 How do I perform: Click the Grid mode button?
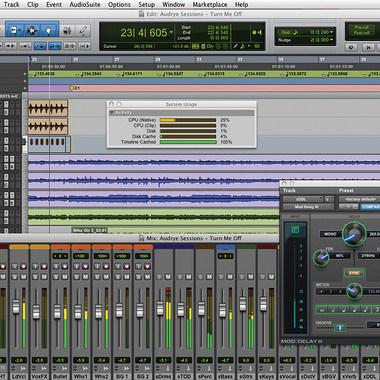[286, 32]
